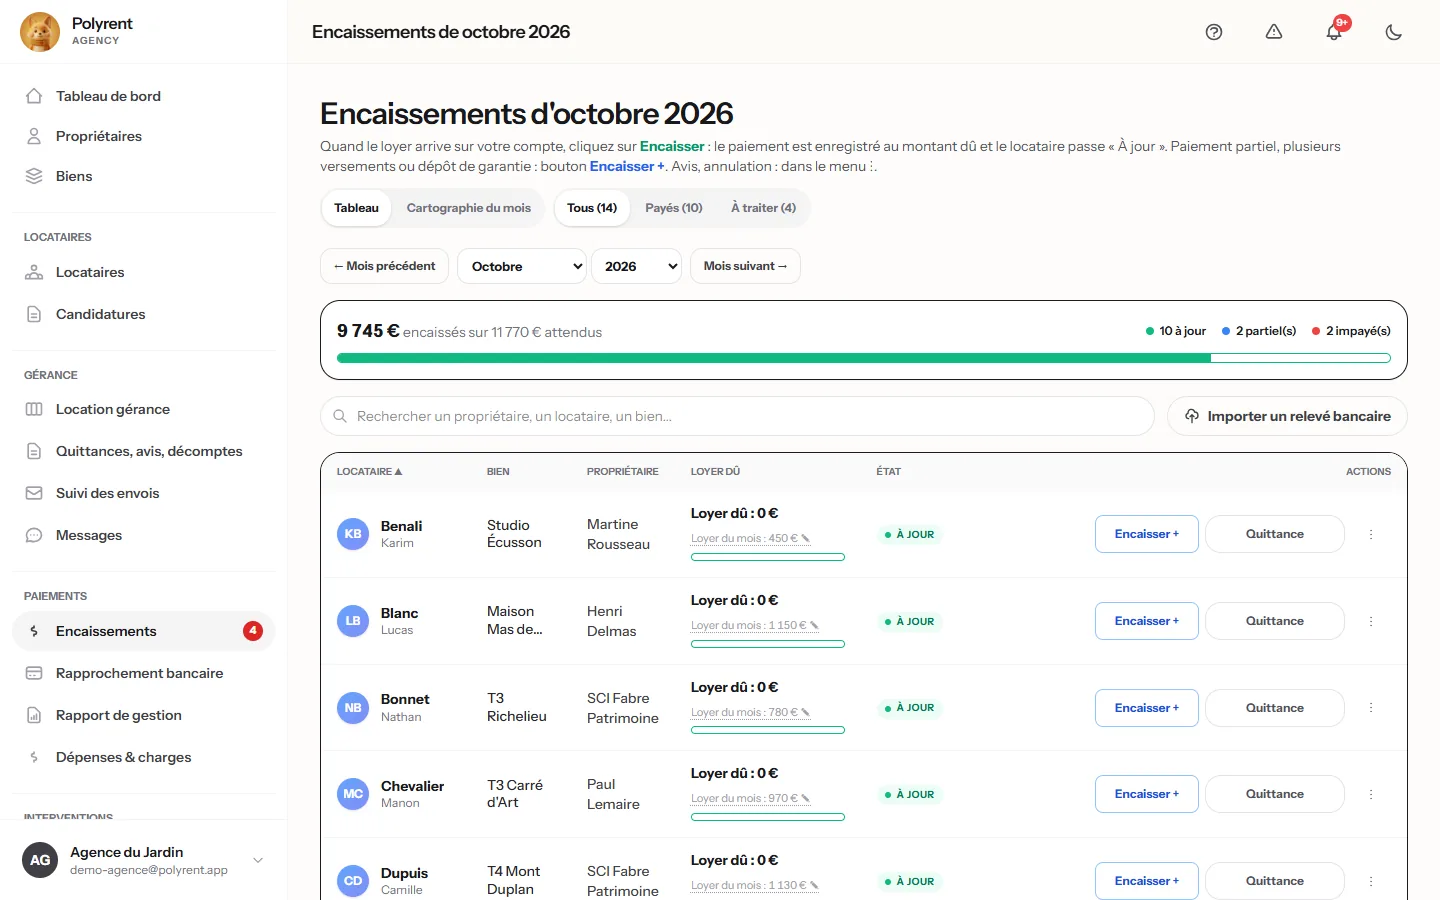Viewport: 1440px width, 900px height.
Task: Click Encaisser + for Benali
Action: tap(1147, 534)
